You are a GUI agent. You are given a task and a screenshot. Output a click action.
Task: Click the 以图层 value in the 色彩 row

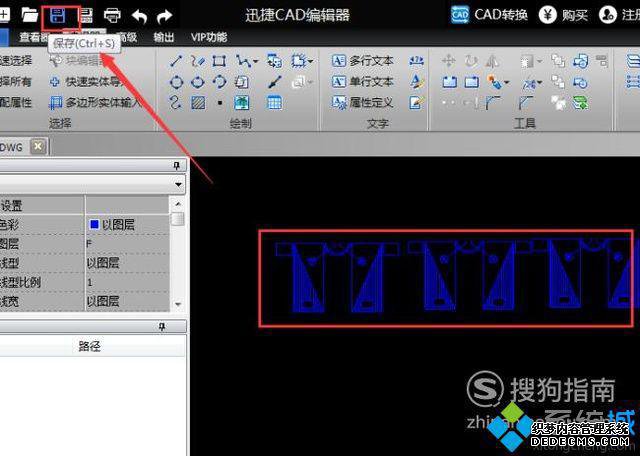point(118,225)
